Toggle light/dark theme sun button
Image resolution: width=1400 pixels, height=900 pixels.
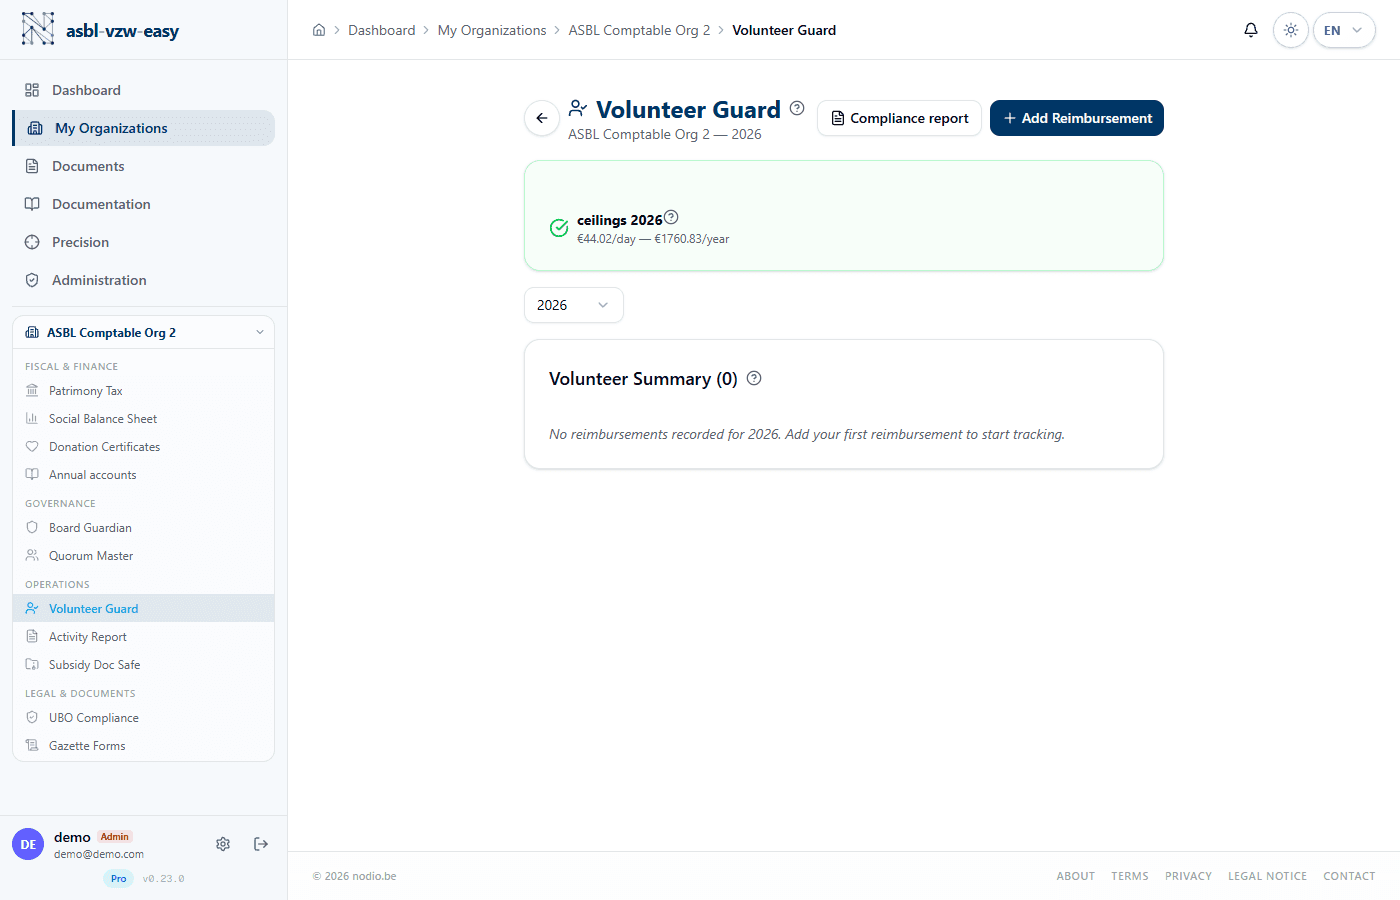click(1291, 30)
